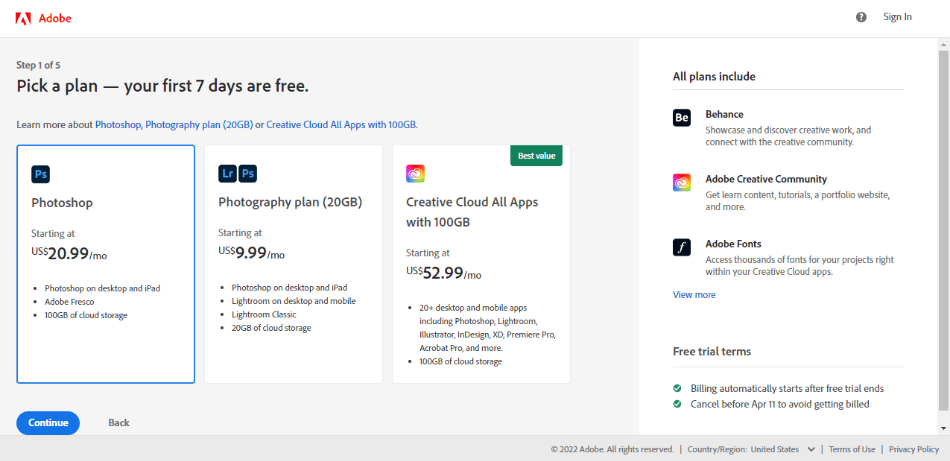Open the Creative Cloud All Apps with 100GB link
The height and width of the screenshot is (461, 950).
(x=341, y=125)
